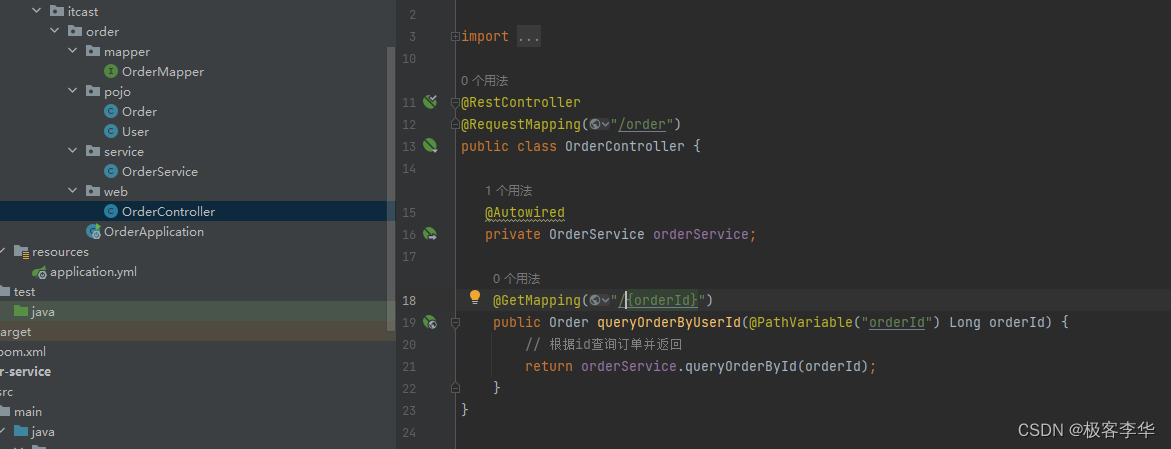Click the resources folder icon
Viewport: 1171px width, 449px height.
(x=21, y=252)
